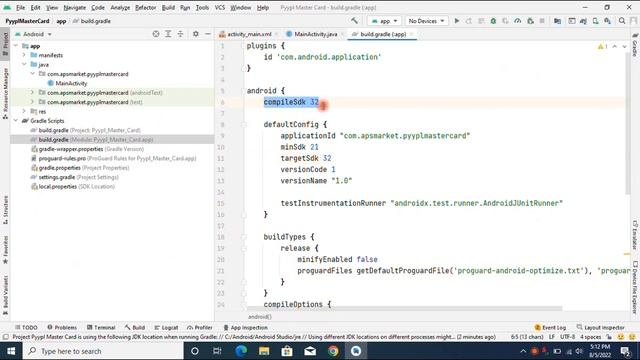The width and height of the screenshot is (640, 360).
Task: Open the No Devices selector dropdown
Action: pos(426,21)
